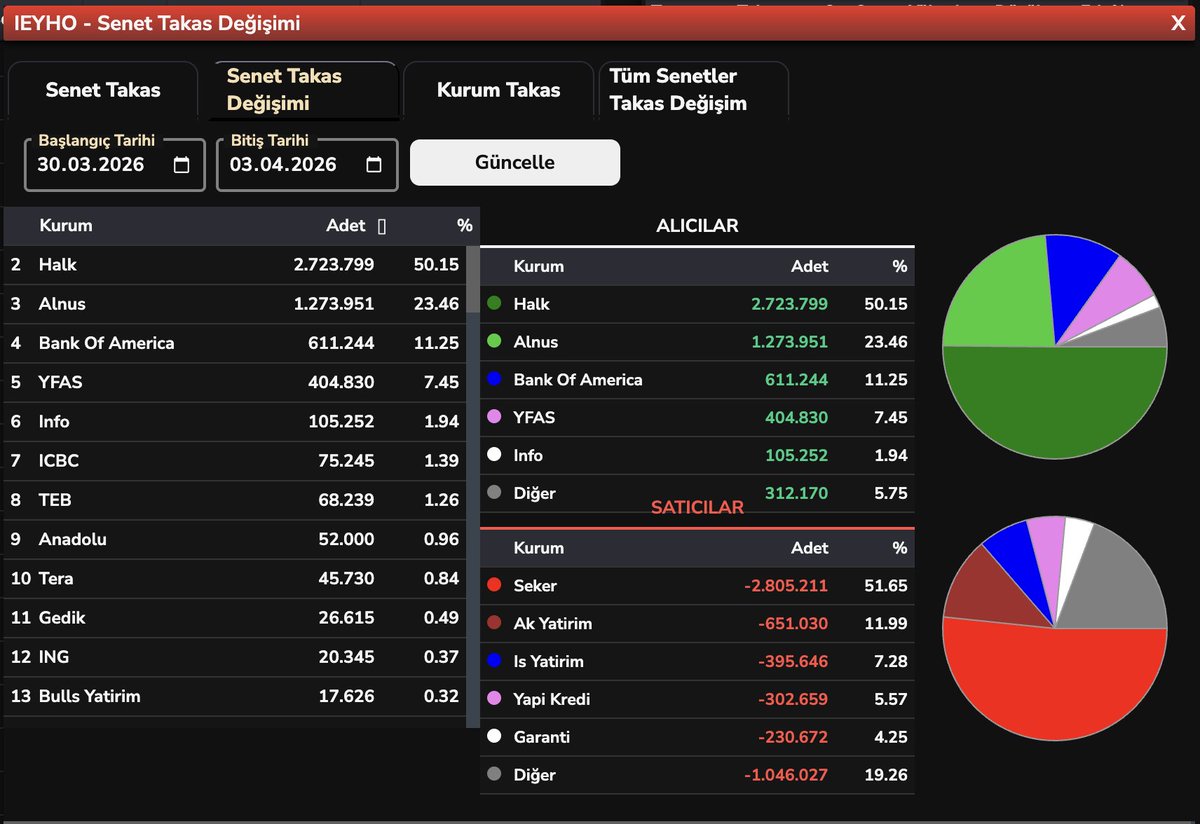Select the TEB row
The height and width of the screenshot is (824, 1200).
235,500
